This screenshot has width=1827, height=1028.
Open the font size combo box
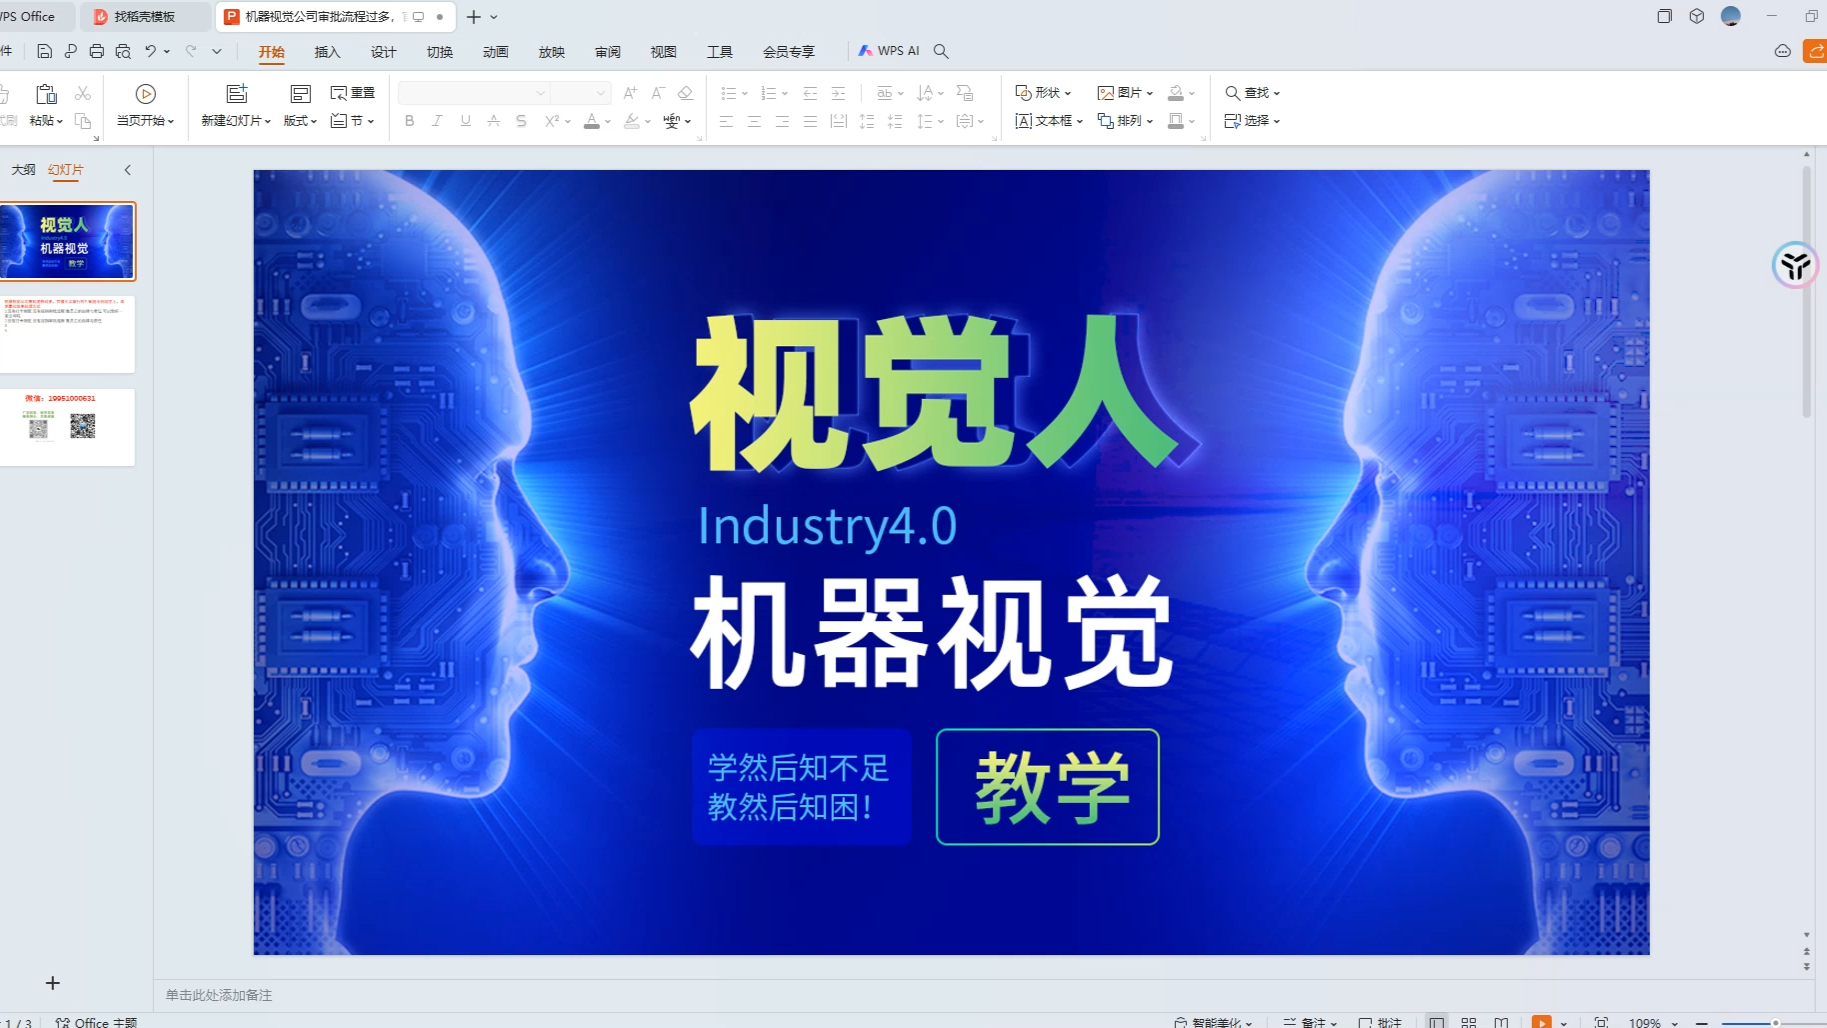click(581, 93)
